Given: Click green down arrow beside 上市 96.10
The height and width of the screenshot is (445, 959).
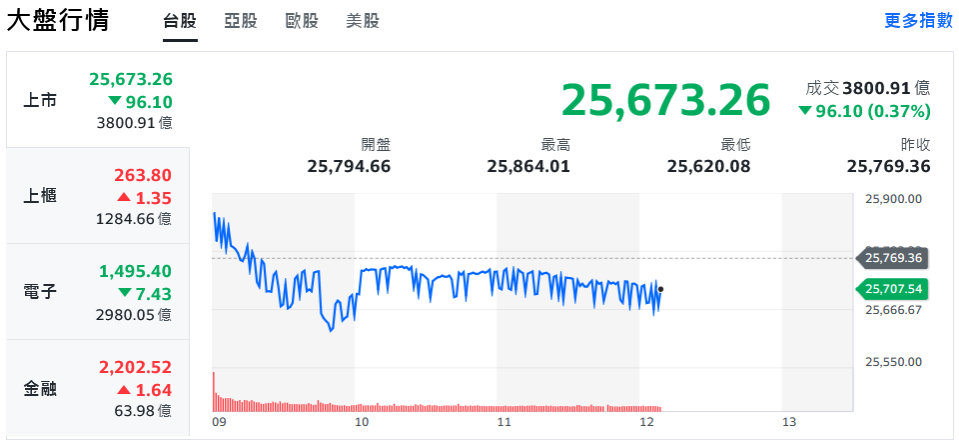Looking at the screenshot, I should click(115, 102).
